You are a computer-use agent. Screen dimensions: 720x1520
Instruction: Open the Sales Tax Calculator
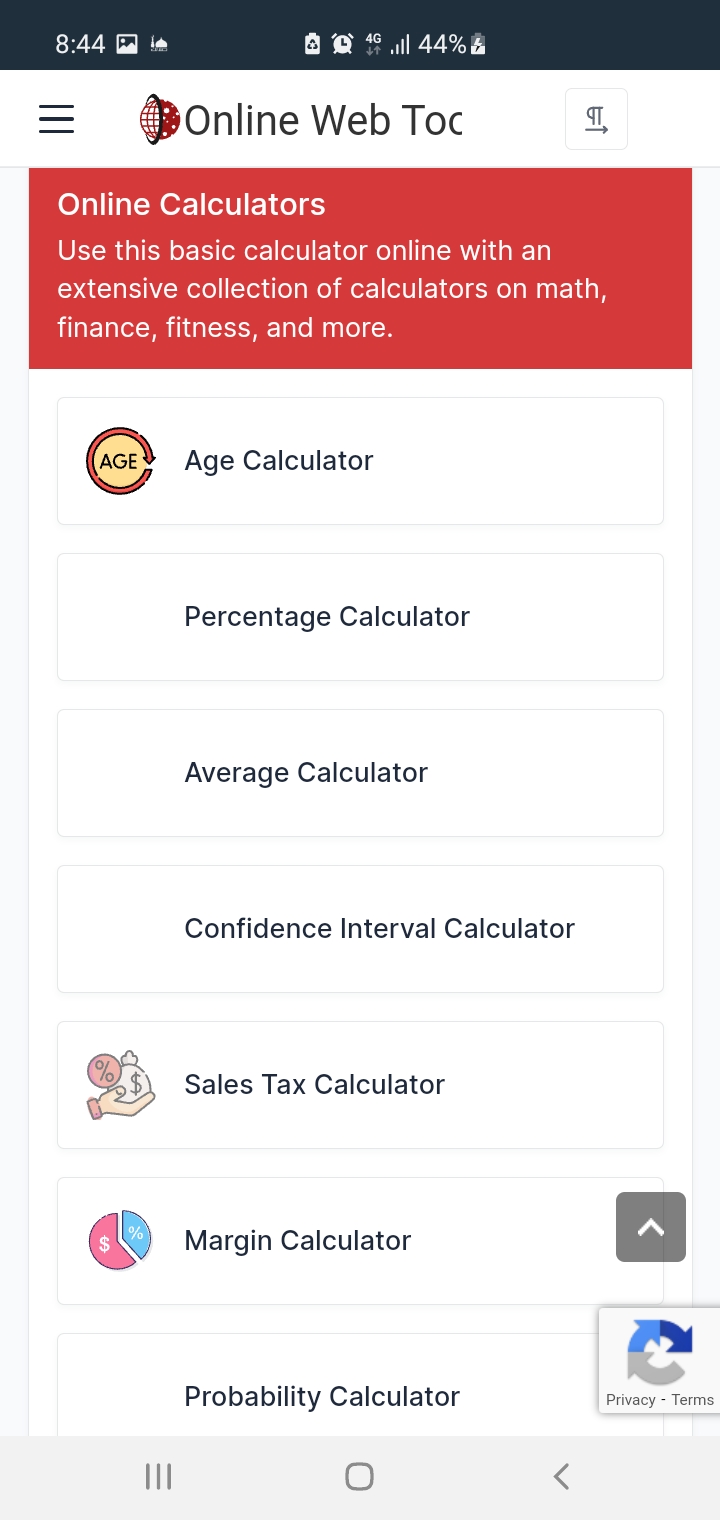tap(314, 1085)
